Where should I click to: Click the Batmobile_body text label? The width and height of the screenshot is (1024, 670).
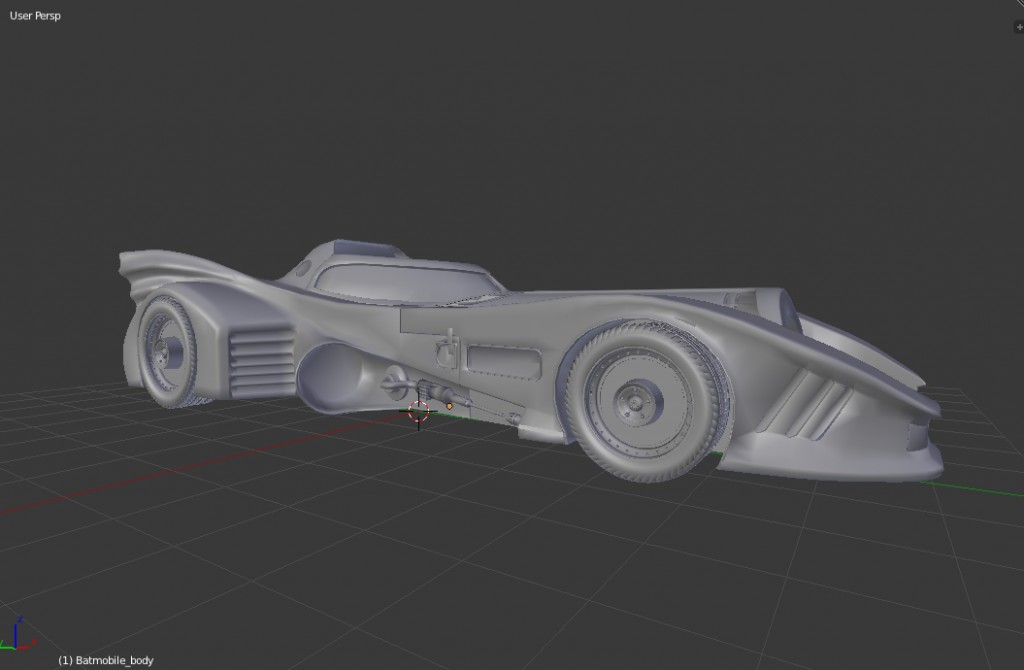pyautogui.click(x=106, y=660)
